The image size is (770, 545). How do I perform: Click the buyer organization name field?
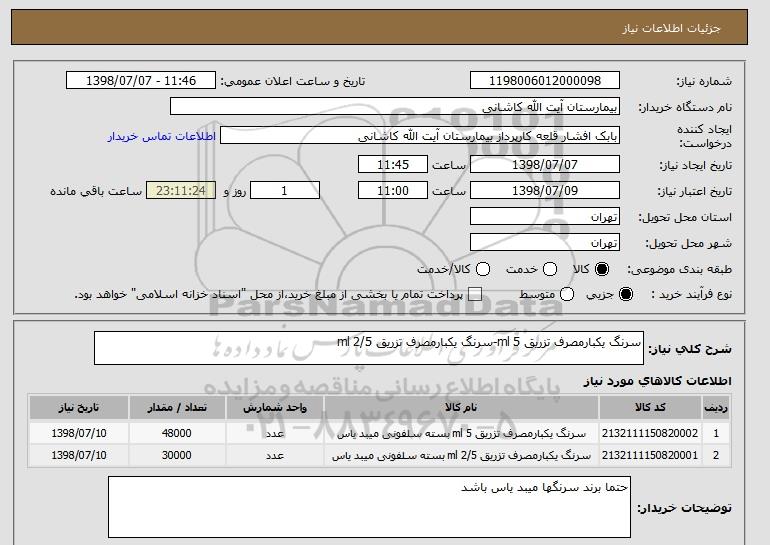pos(395,107)
